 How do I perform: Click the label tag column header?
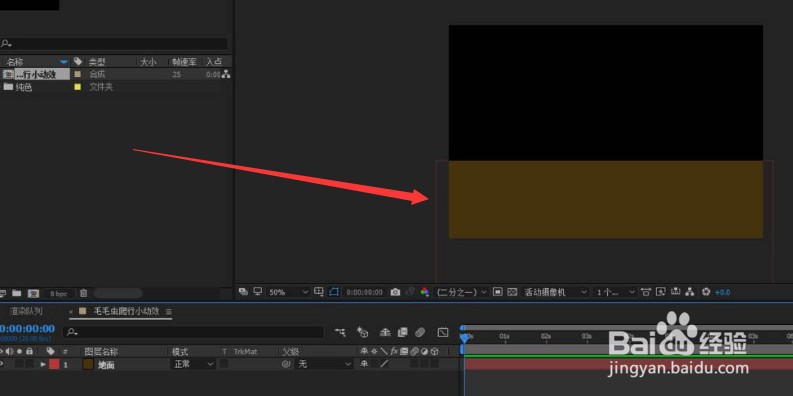[77, 61]
